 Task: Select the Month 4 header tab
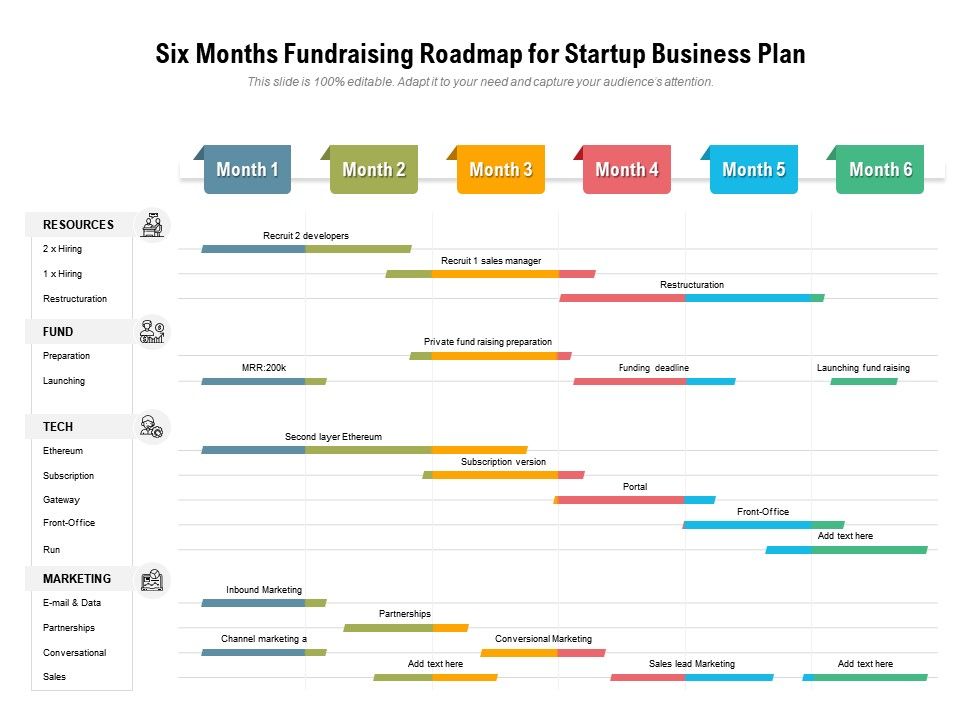pos(627,170)
